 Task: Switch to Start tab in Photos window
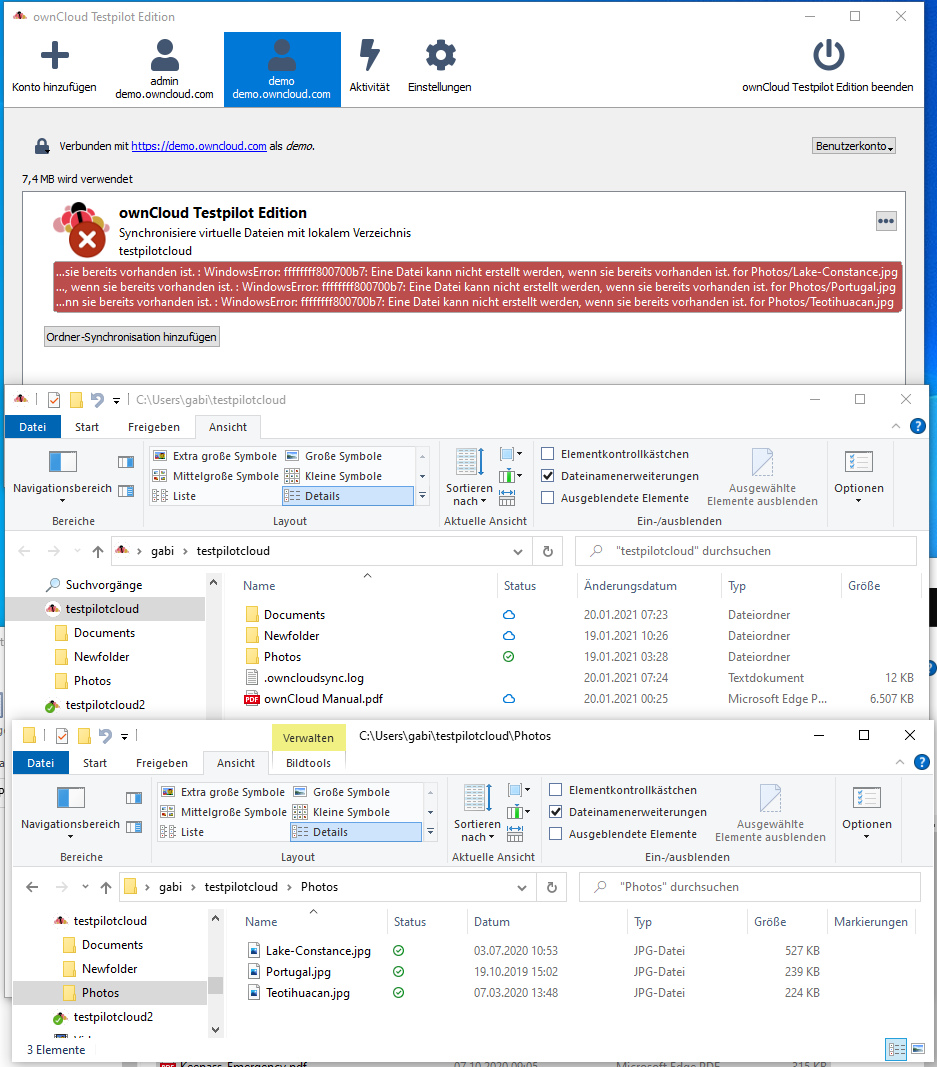(x=95, y=763)
